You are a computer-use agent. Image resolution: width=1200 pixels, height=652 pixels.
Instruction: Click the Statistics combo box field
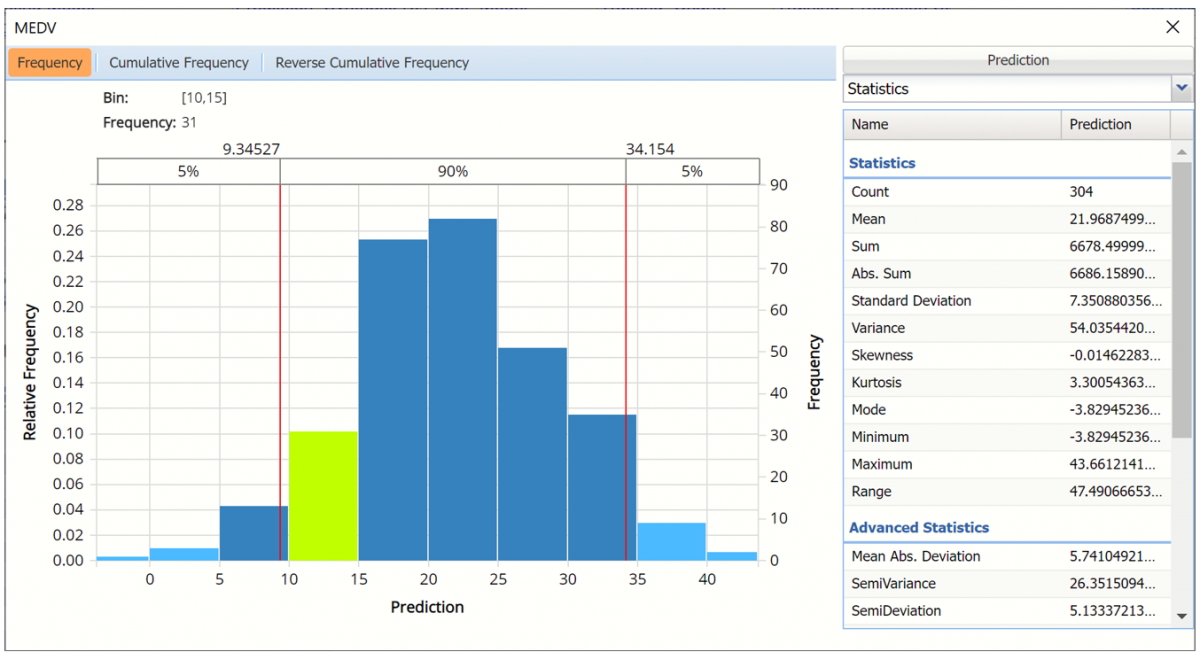click(1006, 89)
